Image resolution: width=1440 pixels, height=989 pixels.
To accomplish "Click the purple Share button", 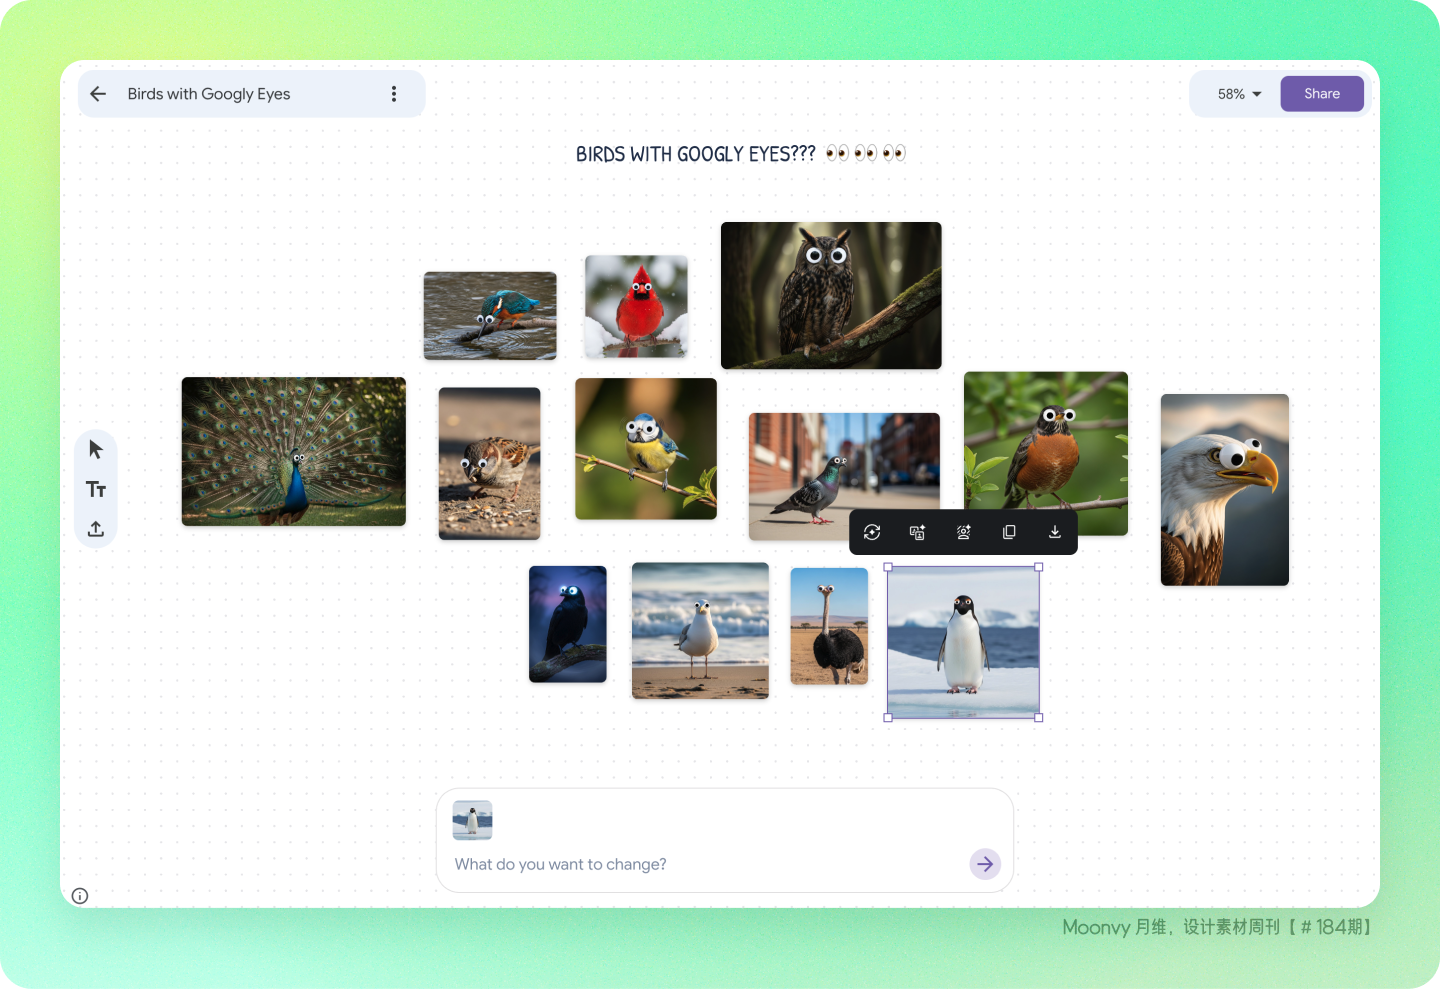I will point(1322,94).
